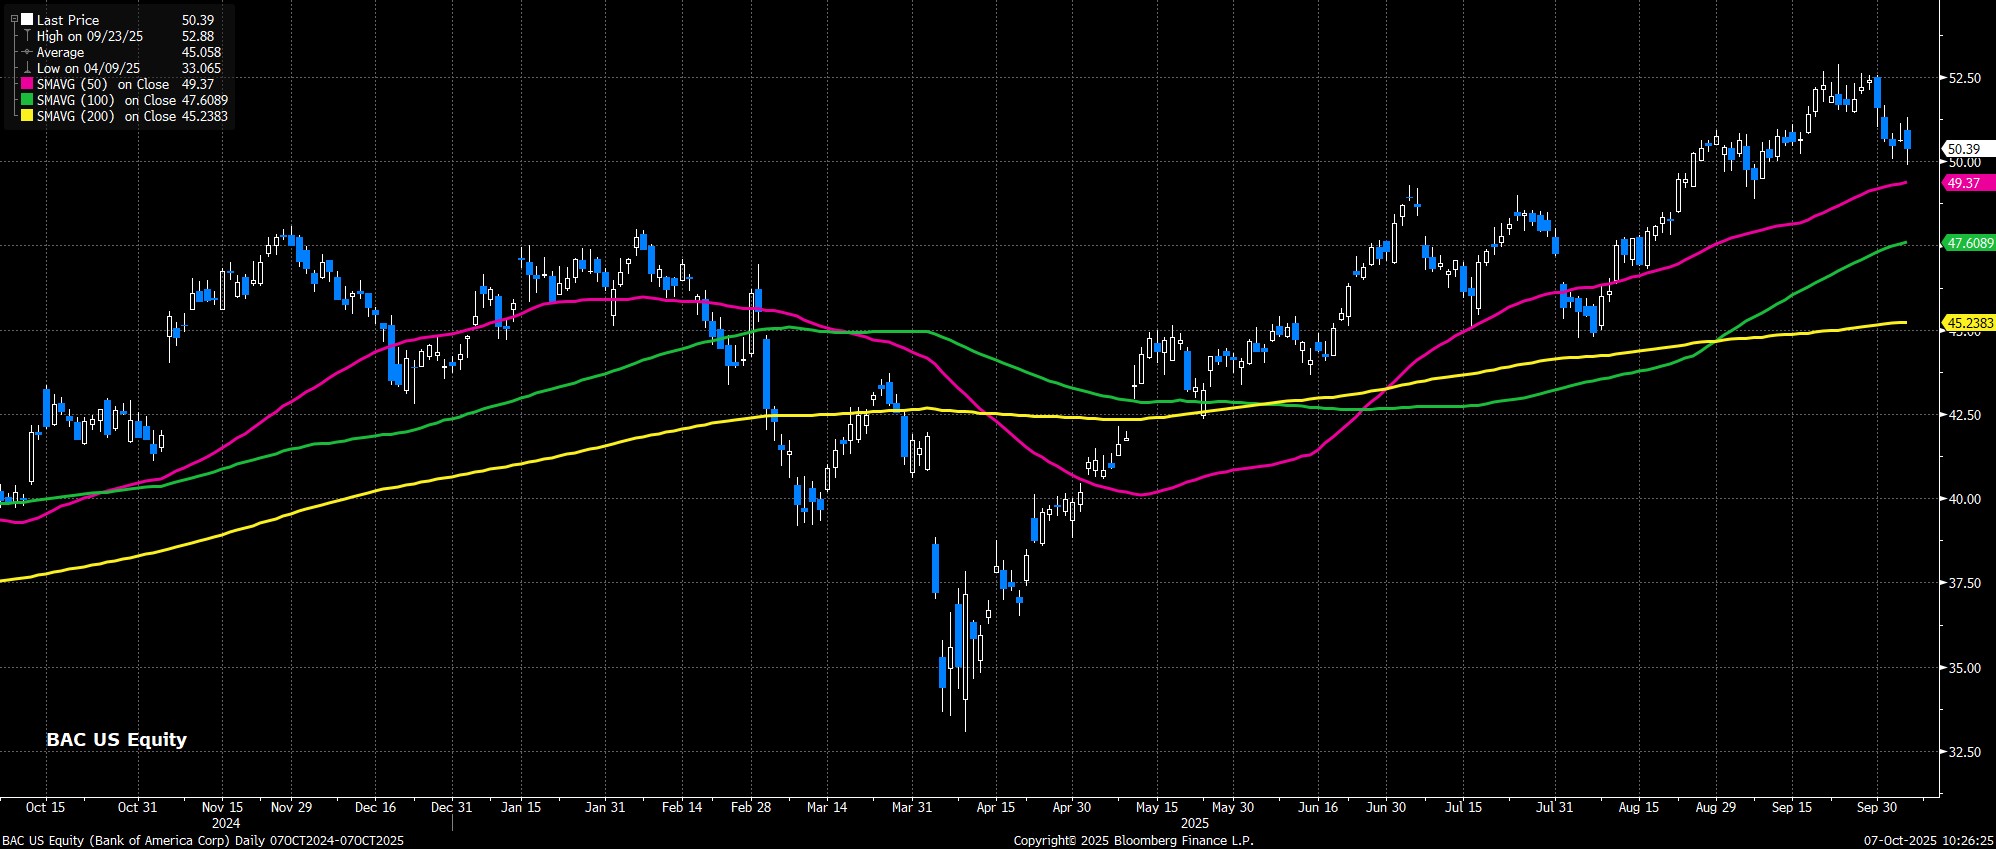Click the white 50.39 last price tag
Image resolution: width=1996 pixels, height=849 pixels.
point(1963,149)
